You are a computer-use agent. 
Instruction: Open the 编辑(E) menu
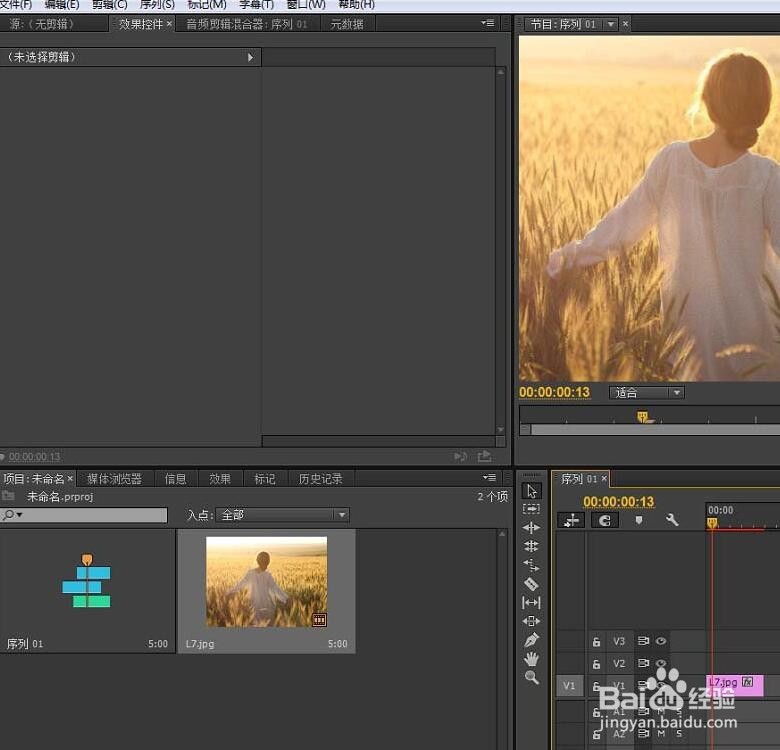tap(62, 5)
